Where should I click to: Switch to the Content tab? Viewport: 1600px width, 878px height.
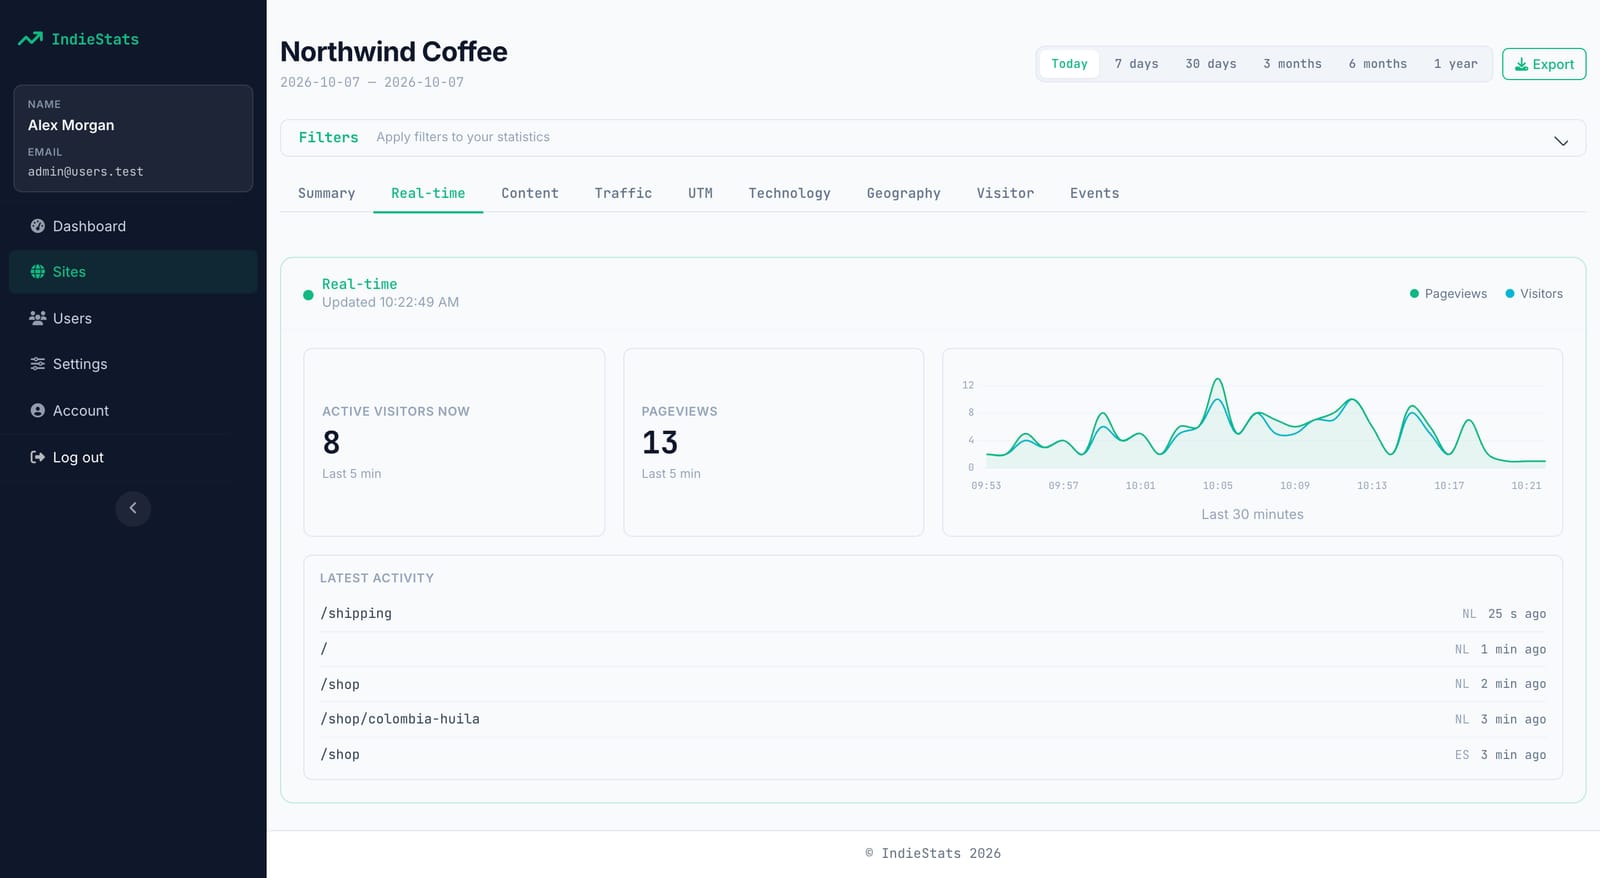pyautogui.click(x=530, y=193)
